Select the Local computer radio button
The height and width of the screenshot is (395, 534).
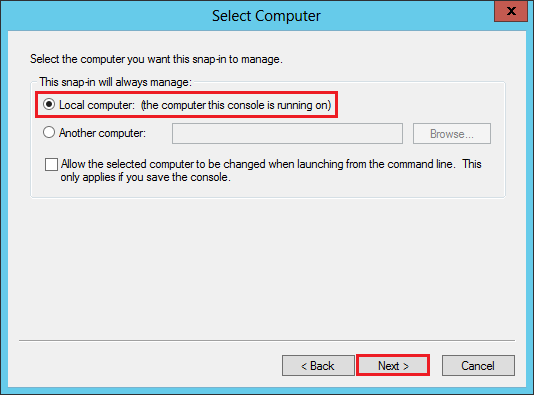49,105
